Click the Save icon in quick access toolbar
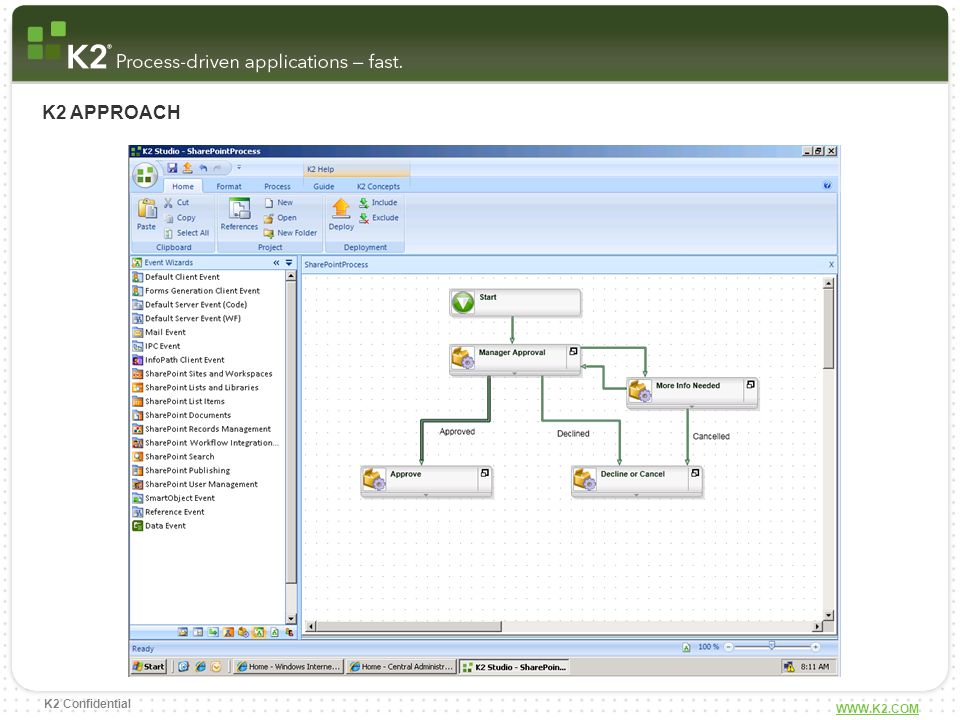The width and height of the screenshot is (960, 720). 173,168
